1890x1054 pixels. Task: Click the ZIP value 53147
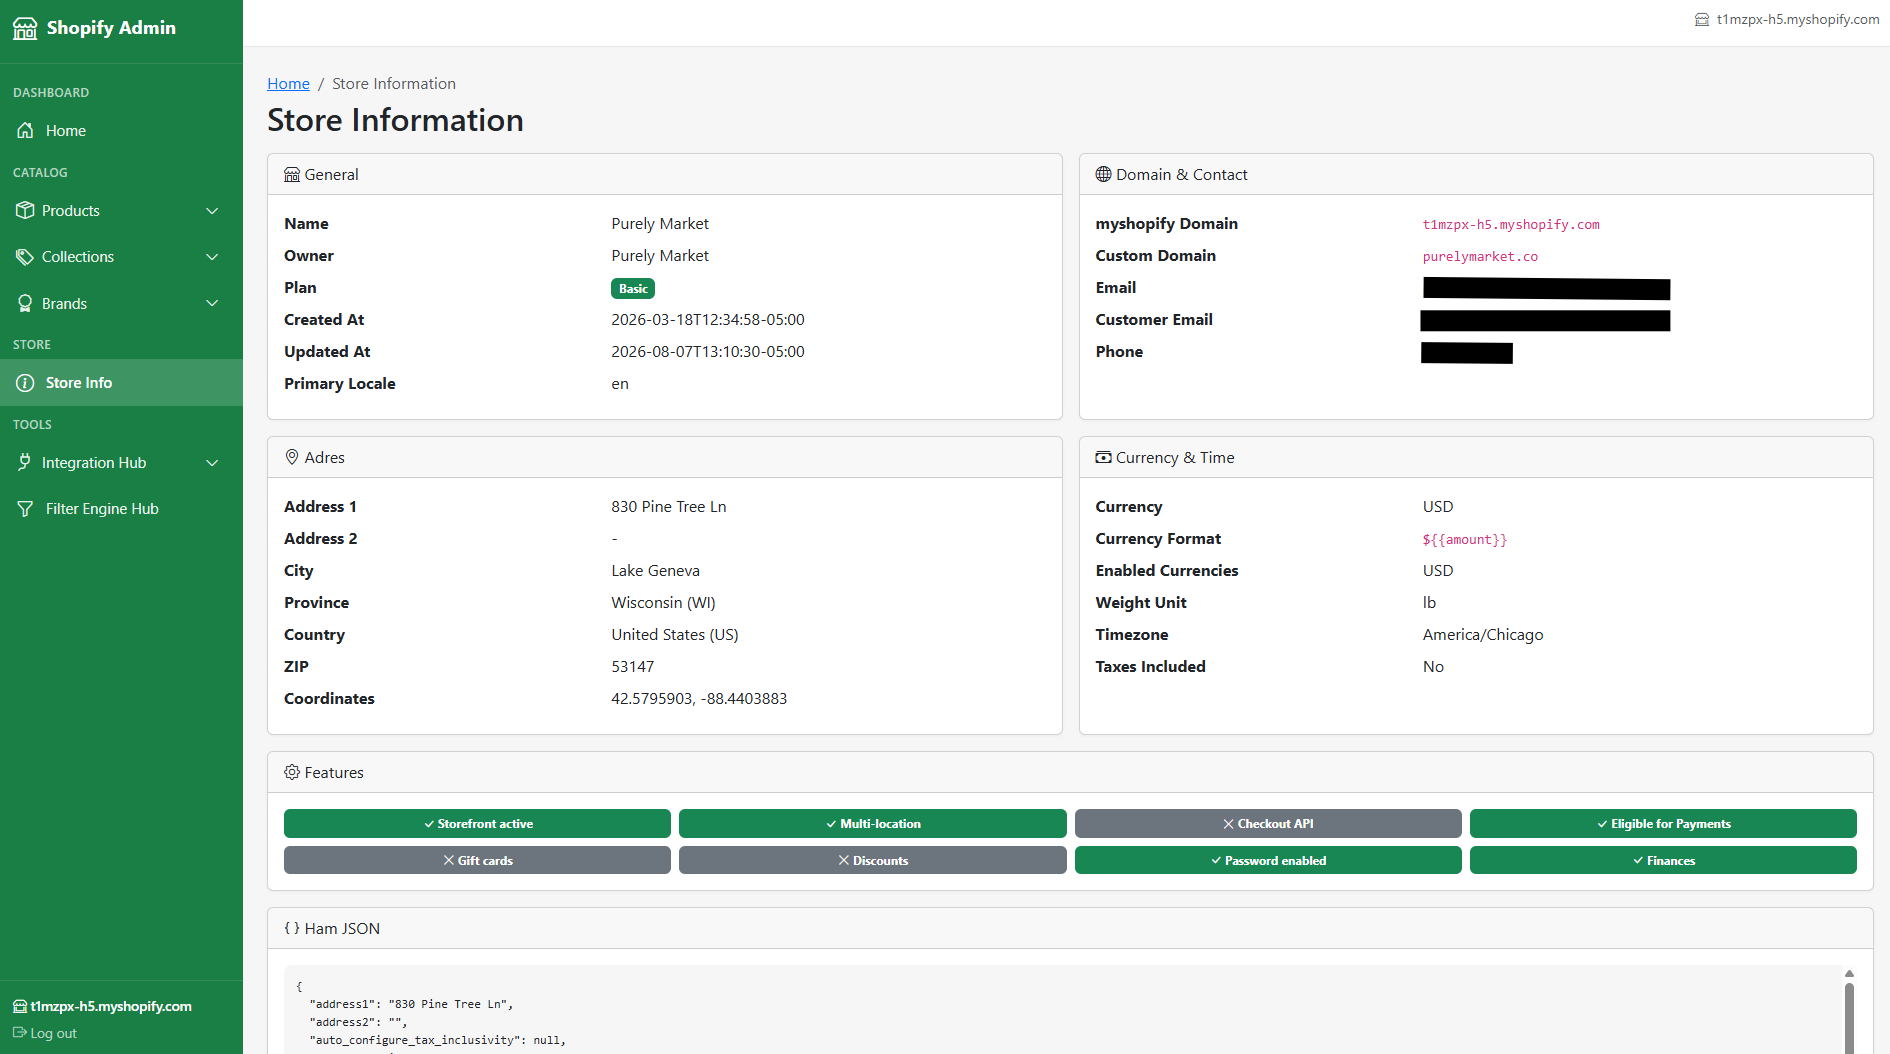(x=632, y=667)
